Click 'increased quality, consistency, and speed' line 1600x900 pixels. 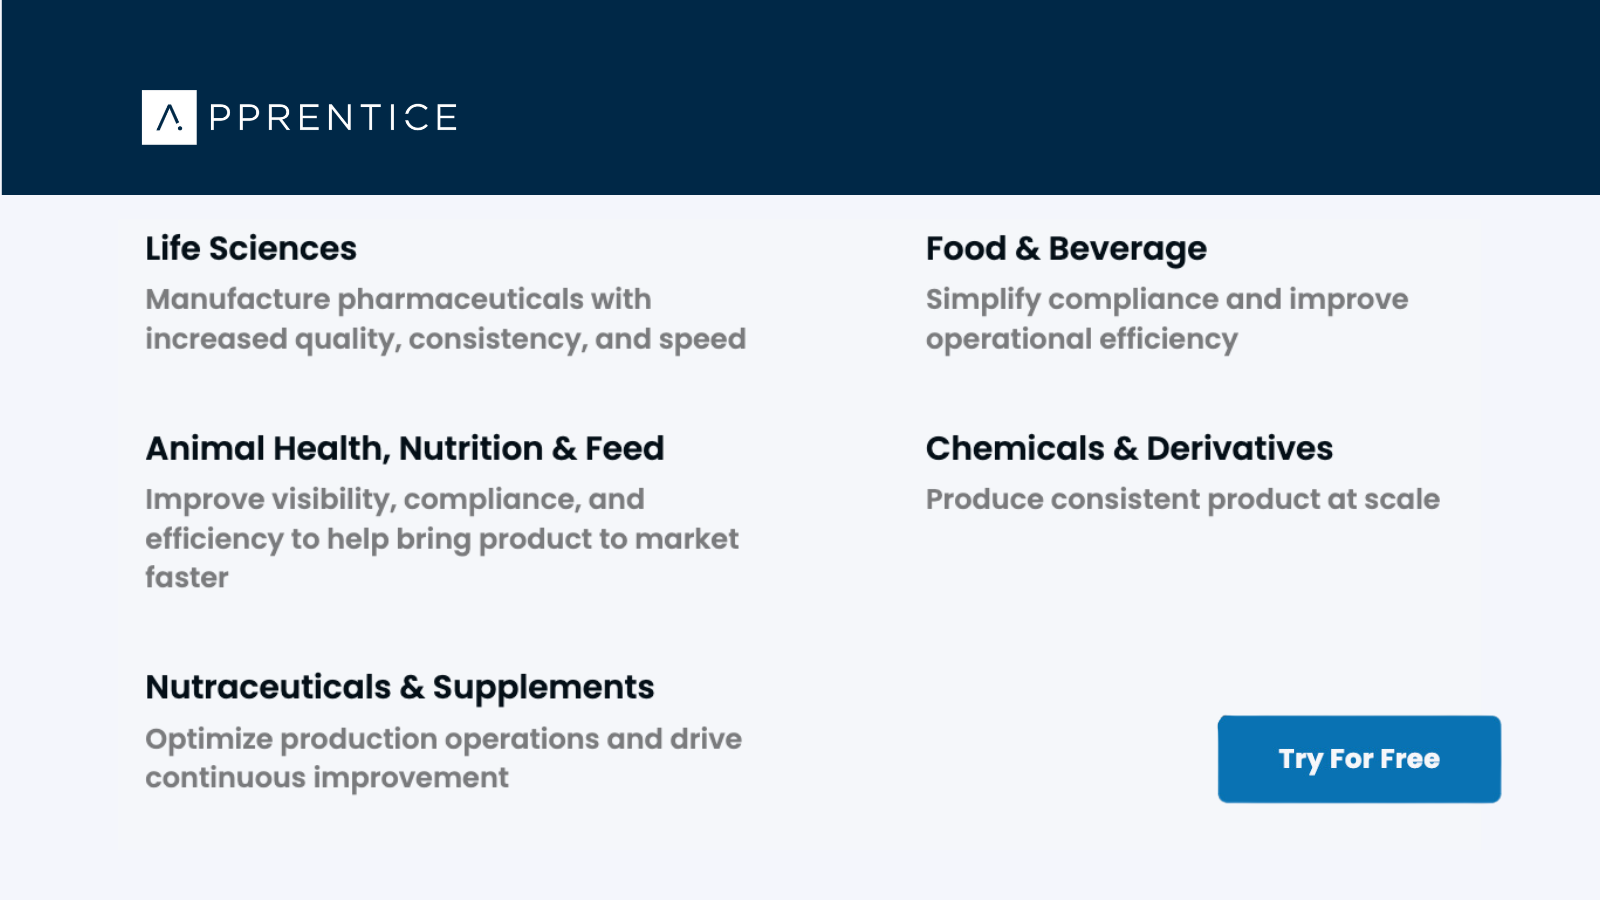point(445,339)
